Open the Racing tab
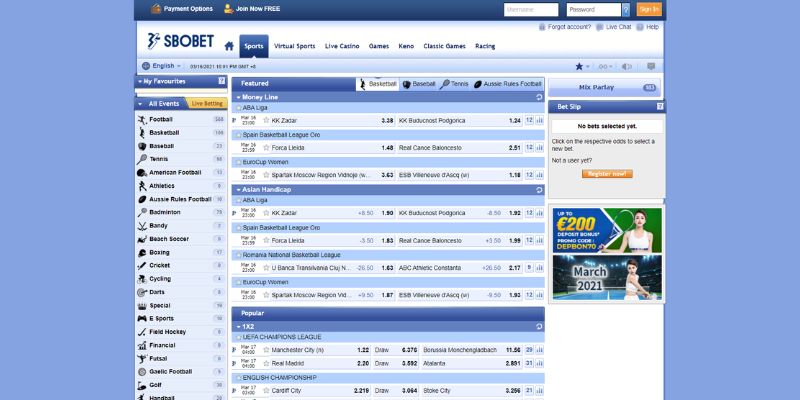The image size is (800, 400). 485,46
